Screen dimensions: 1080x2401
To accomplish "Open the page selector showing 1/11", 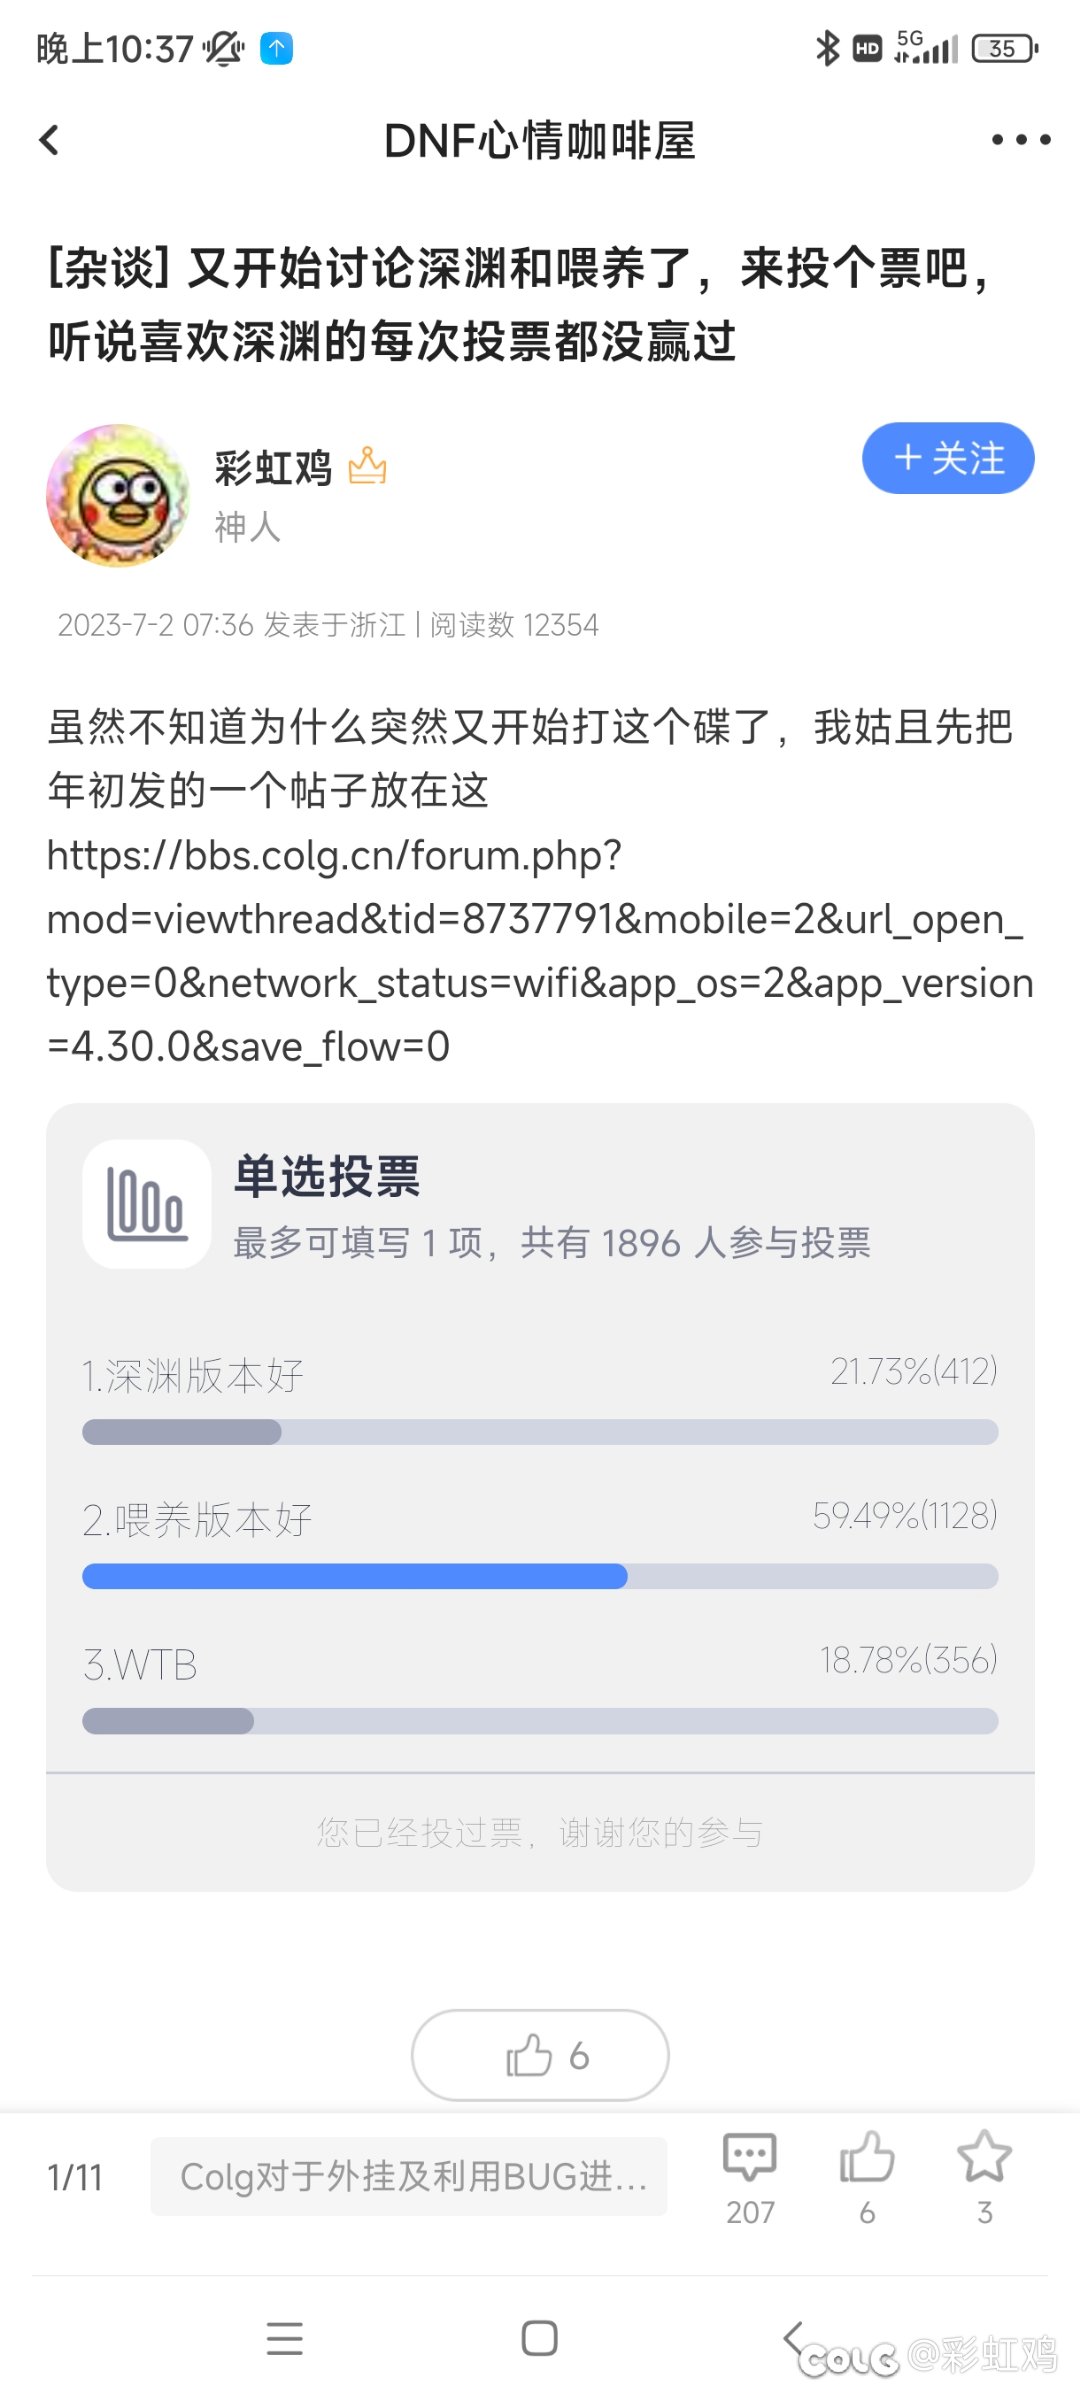I will pos(75,2177).
